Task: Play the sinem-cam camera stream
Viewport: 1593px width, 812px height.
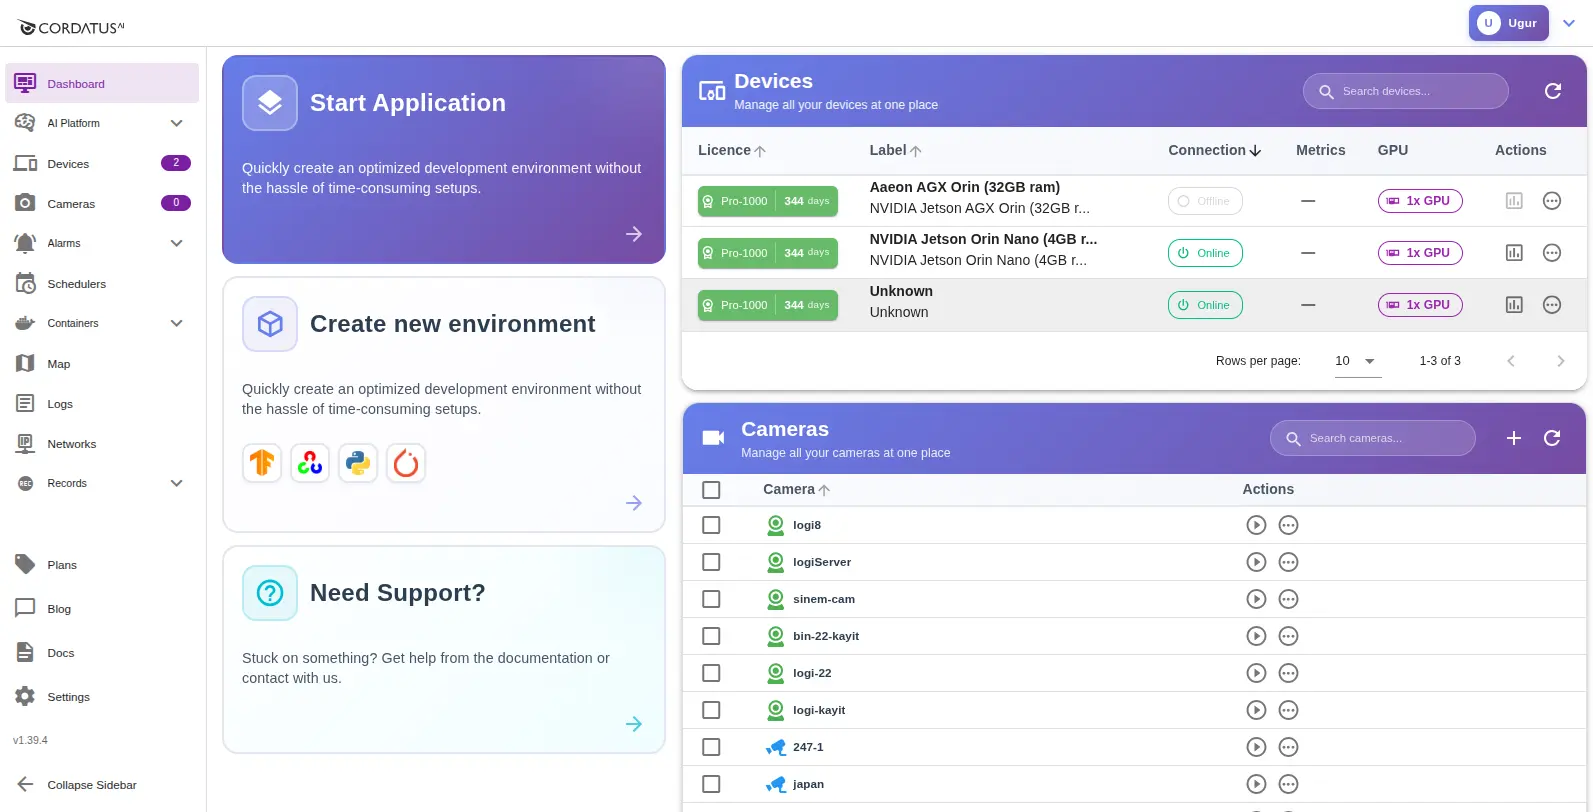Action: [x=1257, y=599]
